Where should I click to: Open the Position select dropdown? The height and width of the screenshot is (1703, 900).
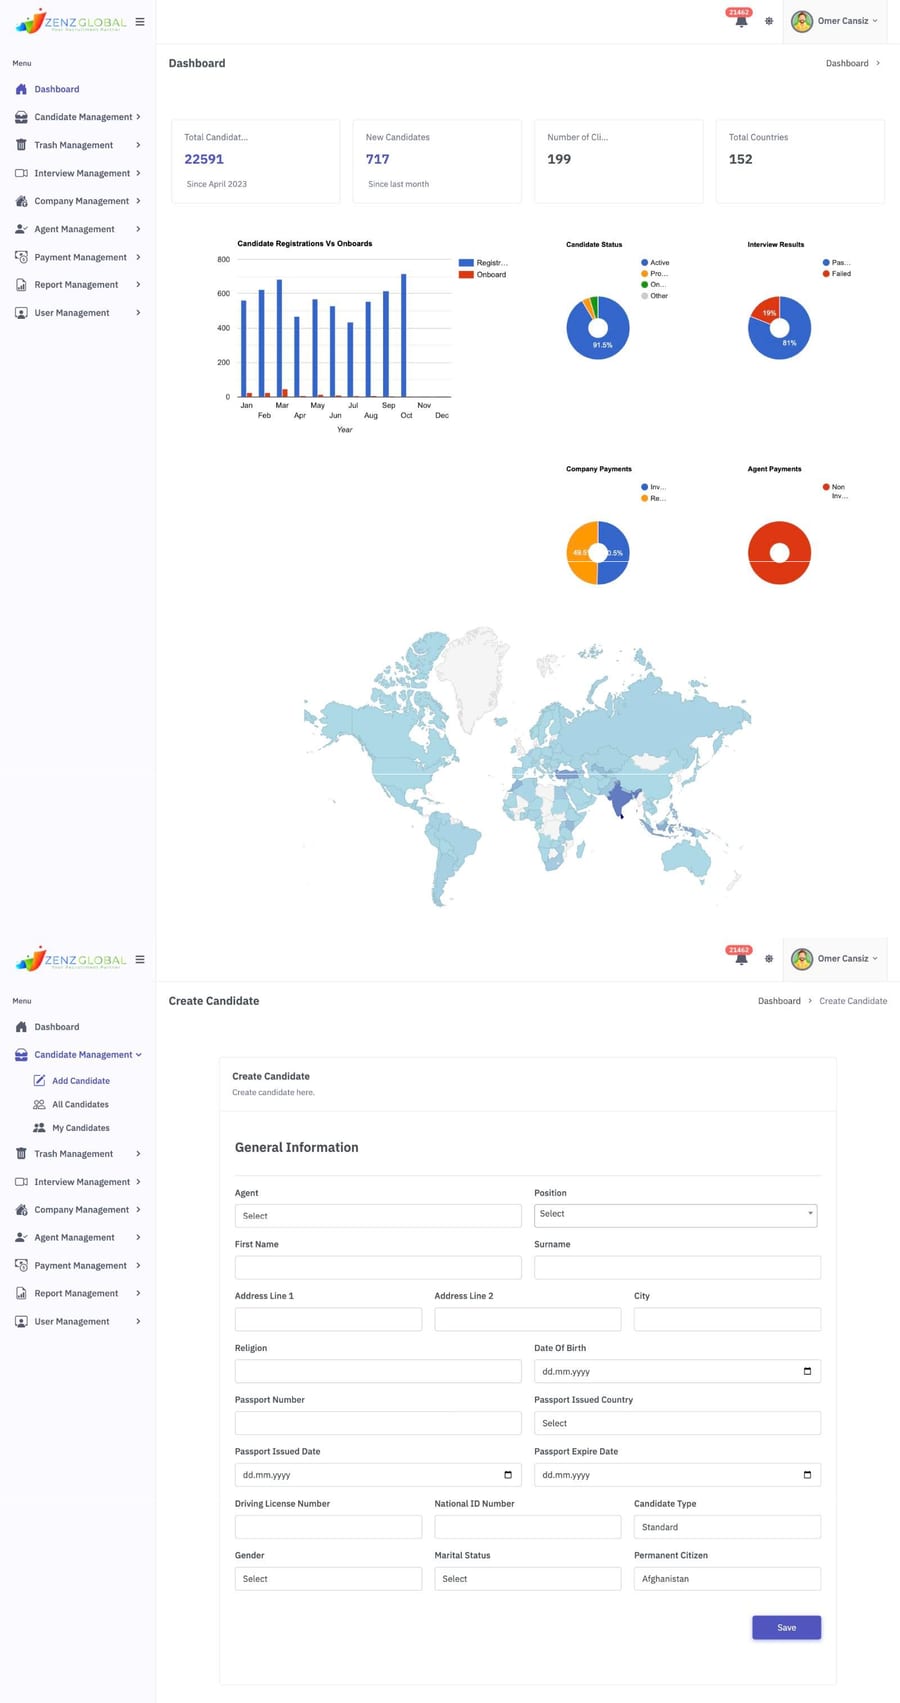tap(676, 1215)
